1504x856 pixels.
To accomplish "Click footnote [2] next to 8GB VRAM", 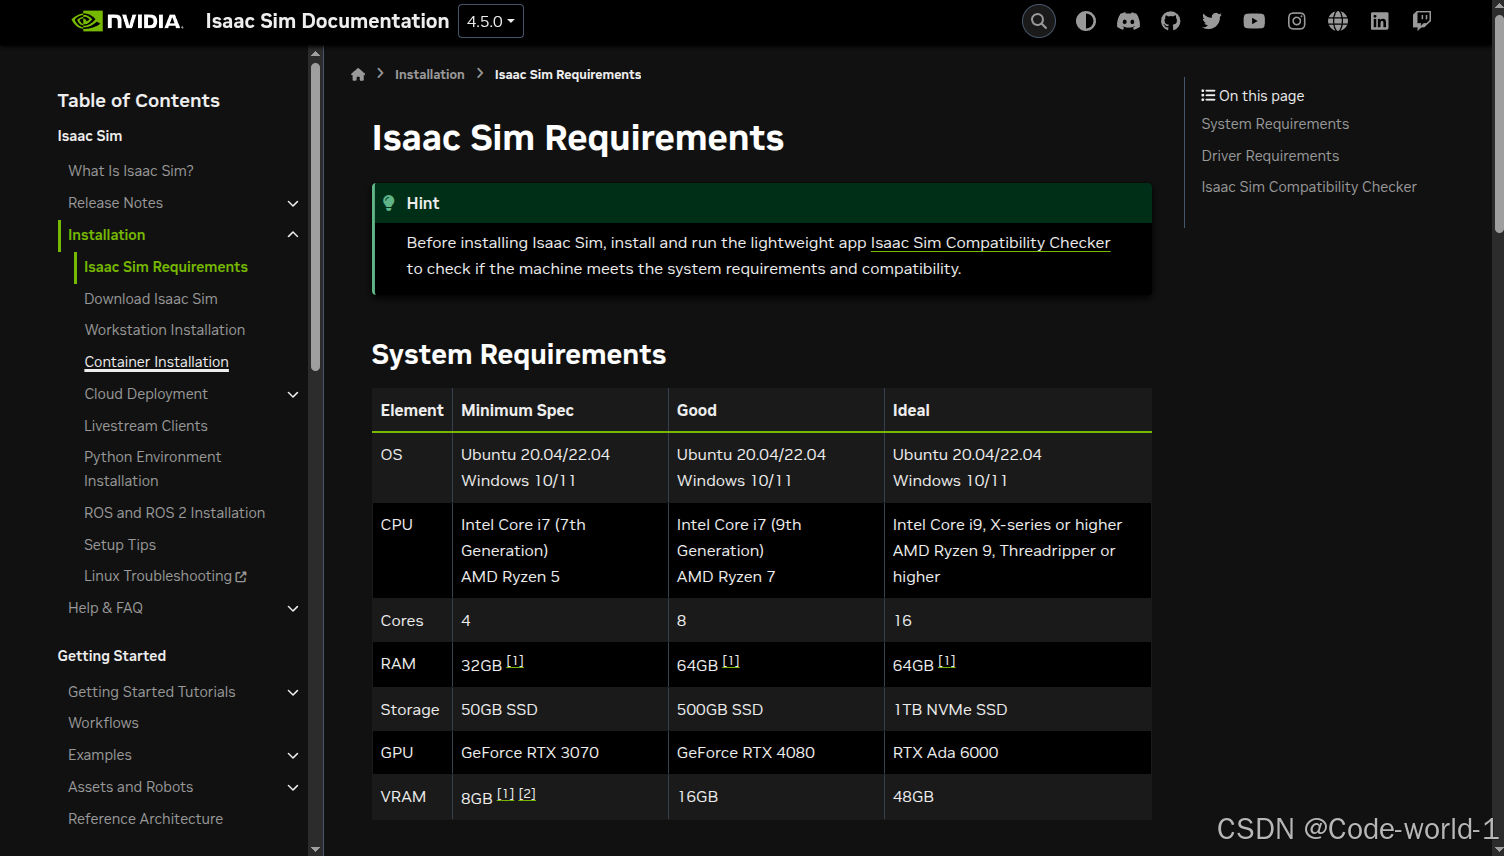I will pos(527,794).
